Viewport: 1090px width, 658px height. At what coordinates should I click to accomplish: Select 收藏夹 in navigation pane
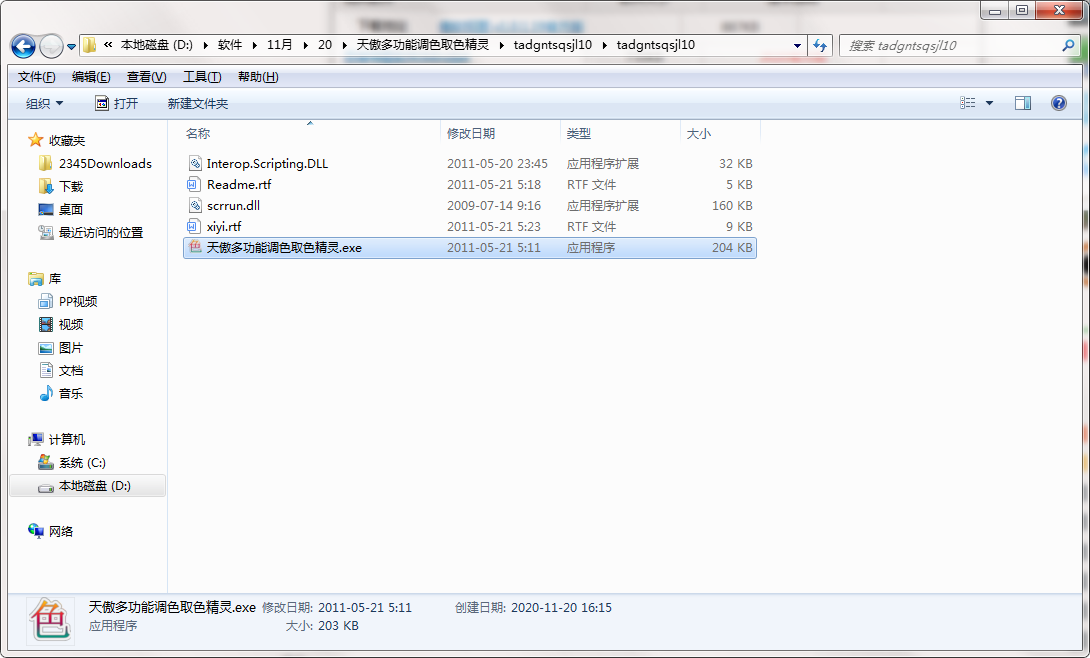coord(67,140)
